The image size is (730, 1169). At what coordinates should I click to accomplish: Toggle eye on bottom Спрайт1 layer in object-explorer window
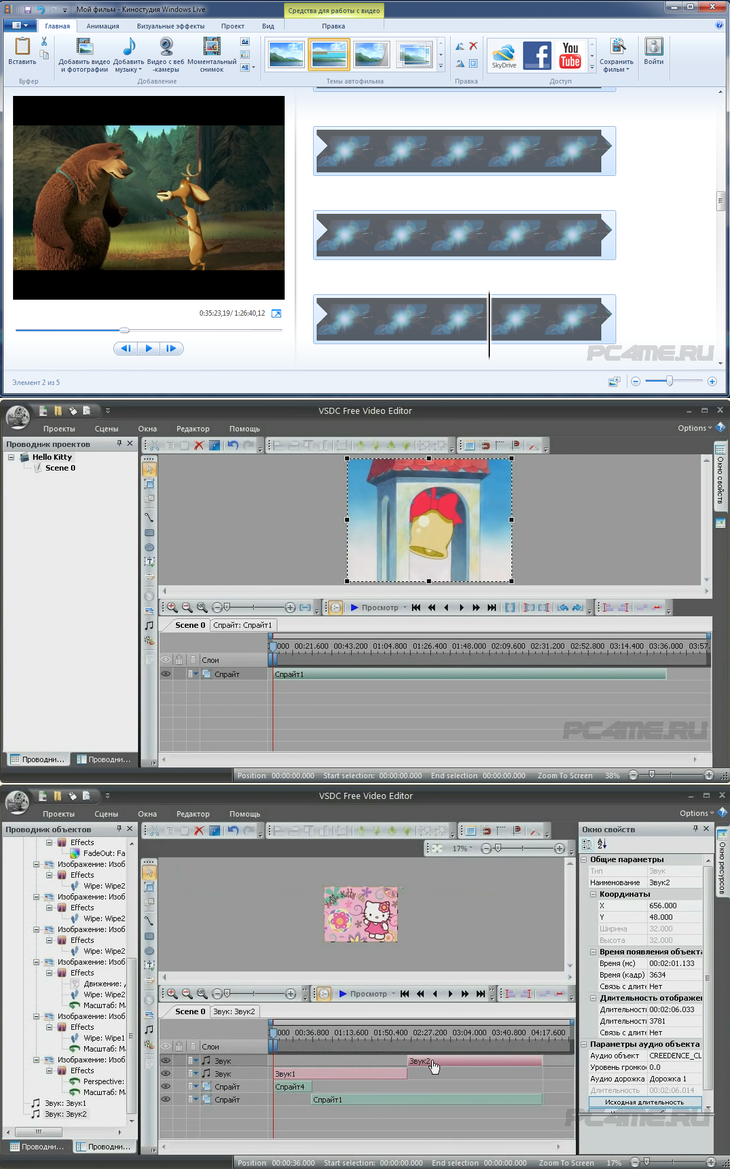pos(166,1099)
